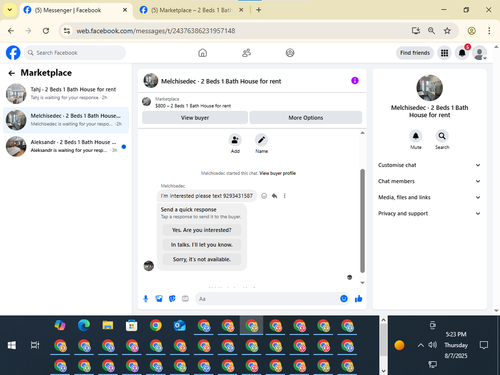
Task: Open the Facebook menu grid icon
Action: tap(444, 53)
